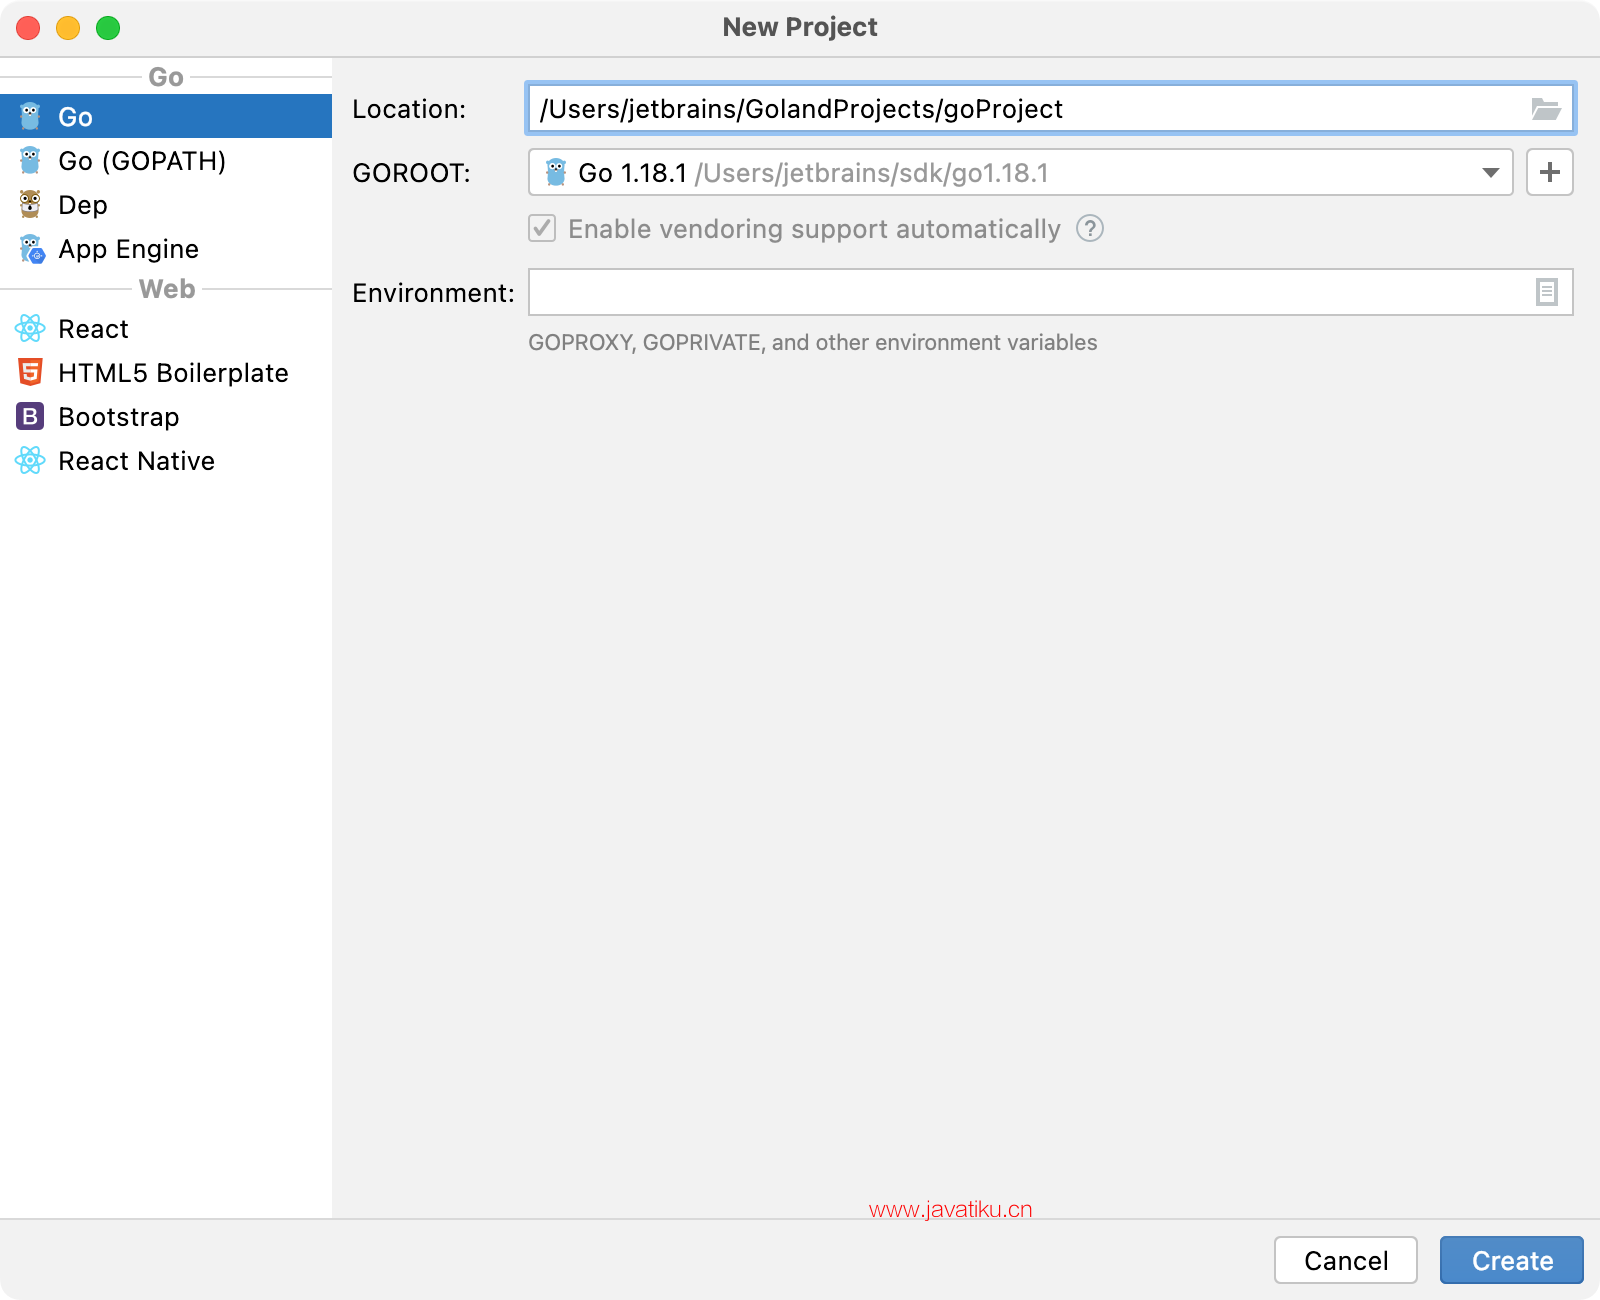Click the purple Bootstrap B icon
The image size is (1600, 1300).
(30, 416)
